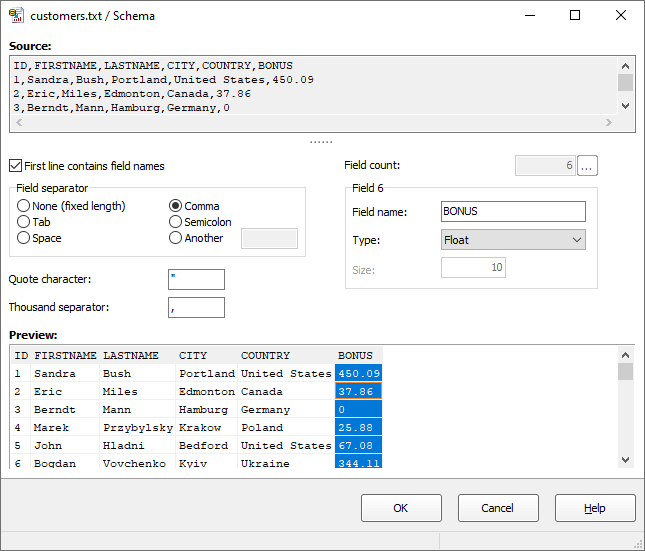The height and width of the screenshot is (551, 645).
Task: Click the Thousand separator input field
Action: tap(196, 308)
